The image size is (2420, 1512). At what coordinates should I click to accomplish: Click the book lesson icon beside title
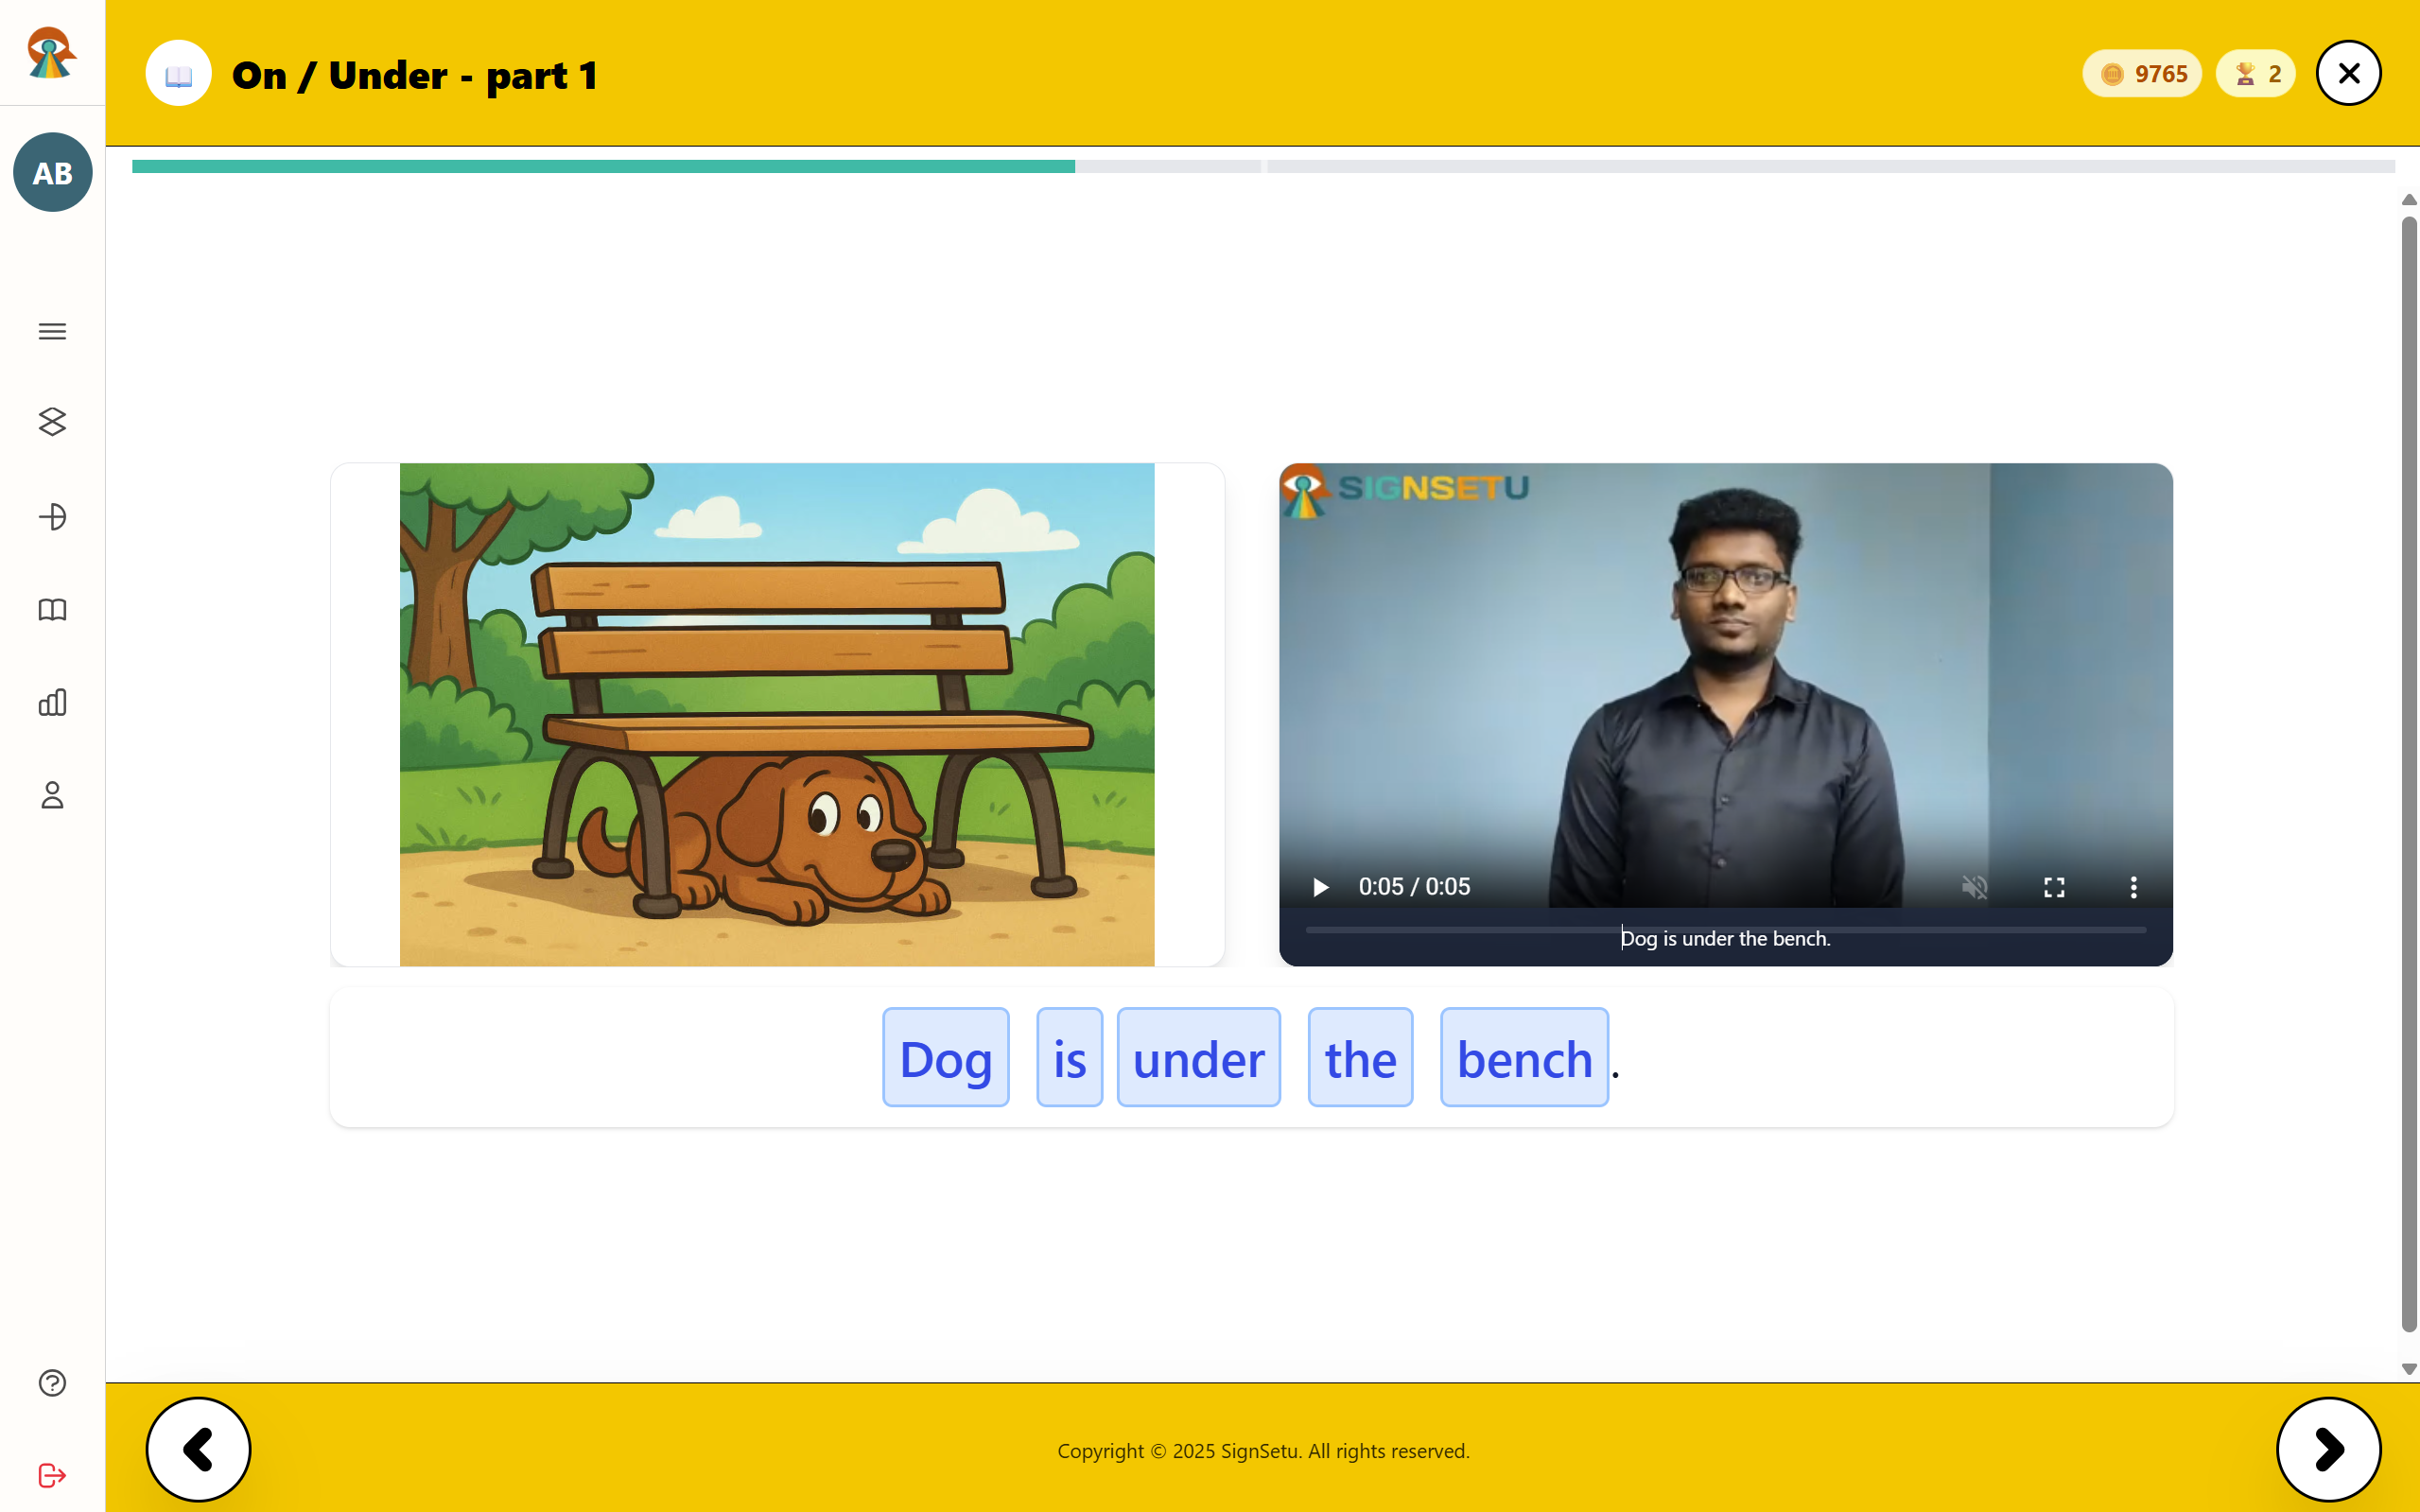pyautogui.click(x=178, y=74)
